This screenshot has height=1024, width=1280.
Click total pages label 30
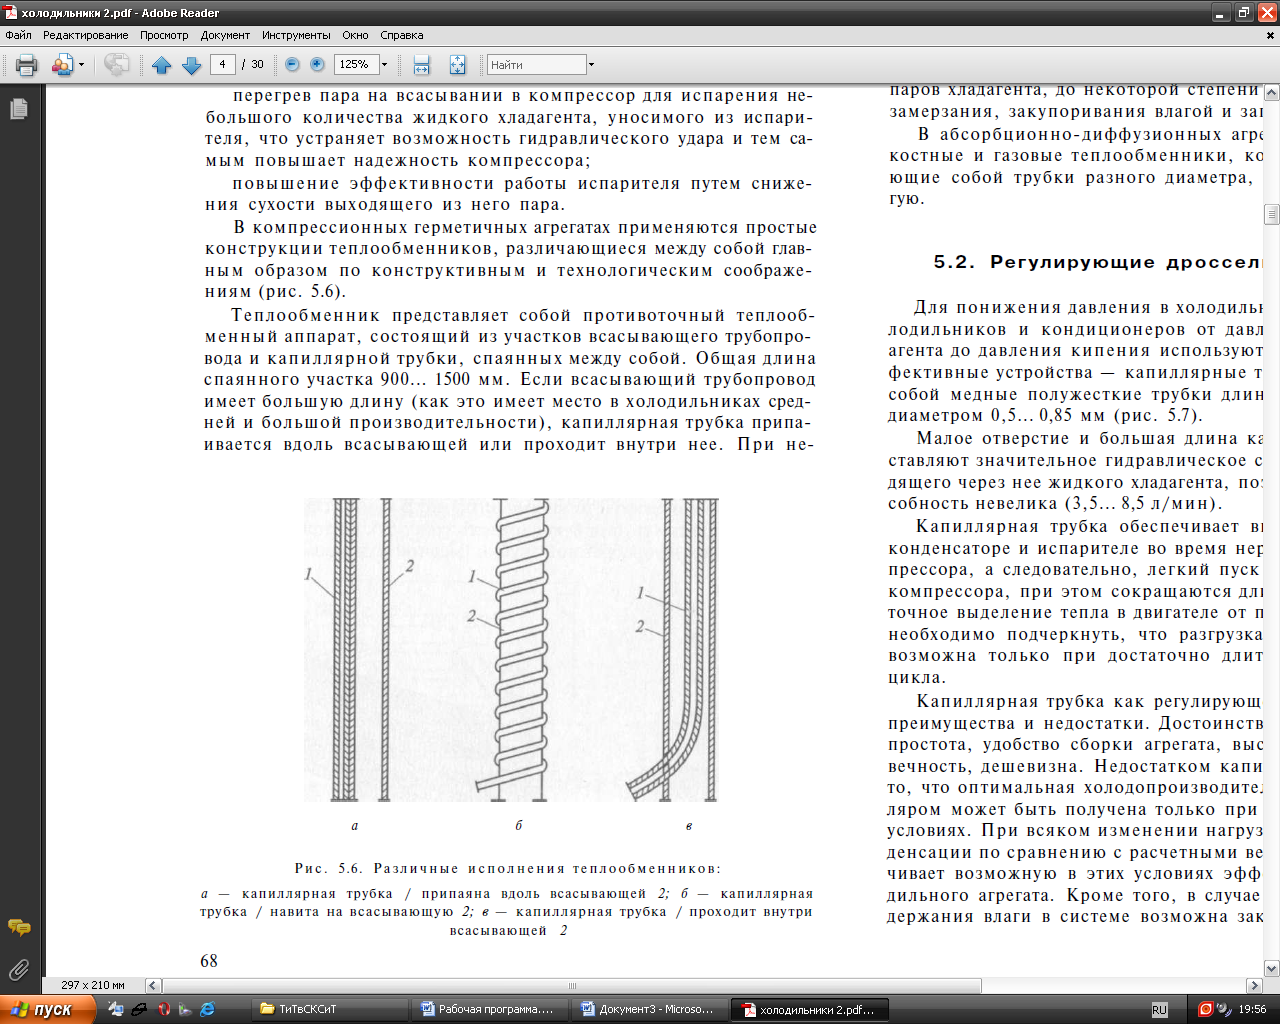point(257,64)
